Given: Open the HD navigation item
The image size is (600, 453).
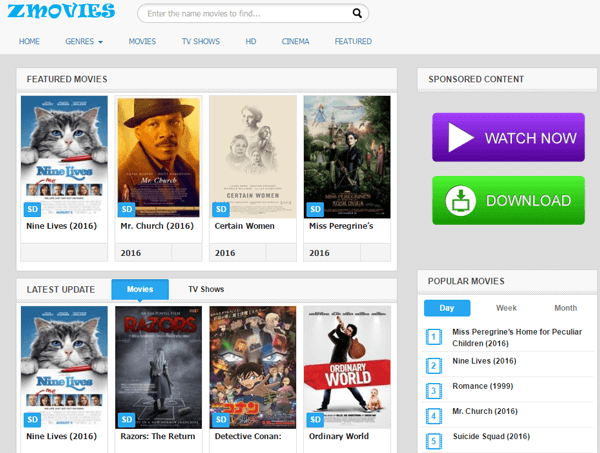Looking at the screenshot, I should coord(251,41).
